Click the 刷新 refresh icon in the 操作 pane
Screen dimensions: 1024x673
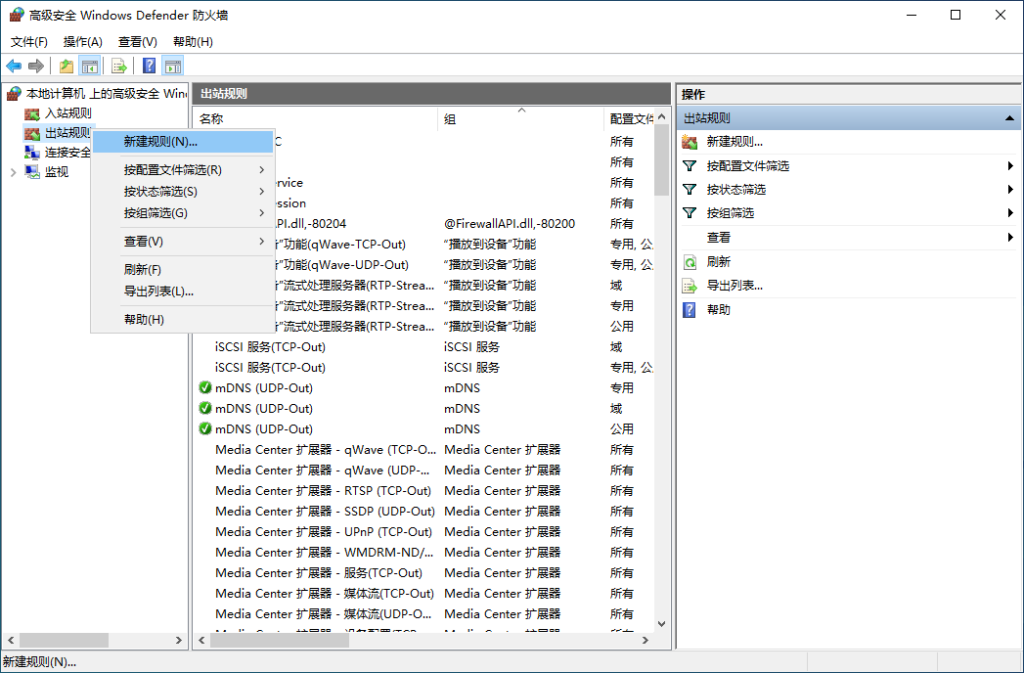tap(687, 262)
